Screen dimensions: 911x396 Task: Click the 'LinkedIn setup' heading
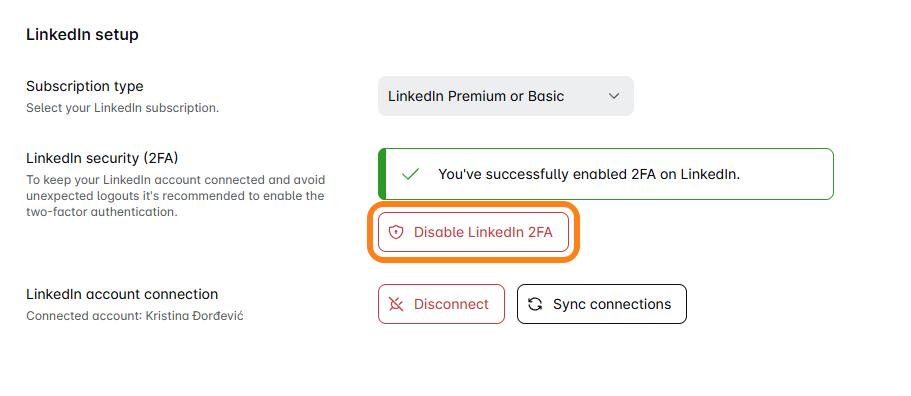[82, 34]
